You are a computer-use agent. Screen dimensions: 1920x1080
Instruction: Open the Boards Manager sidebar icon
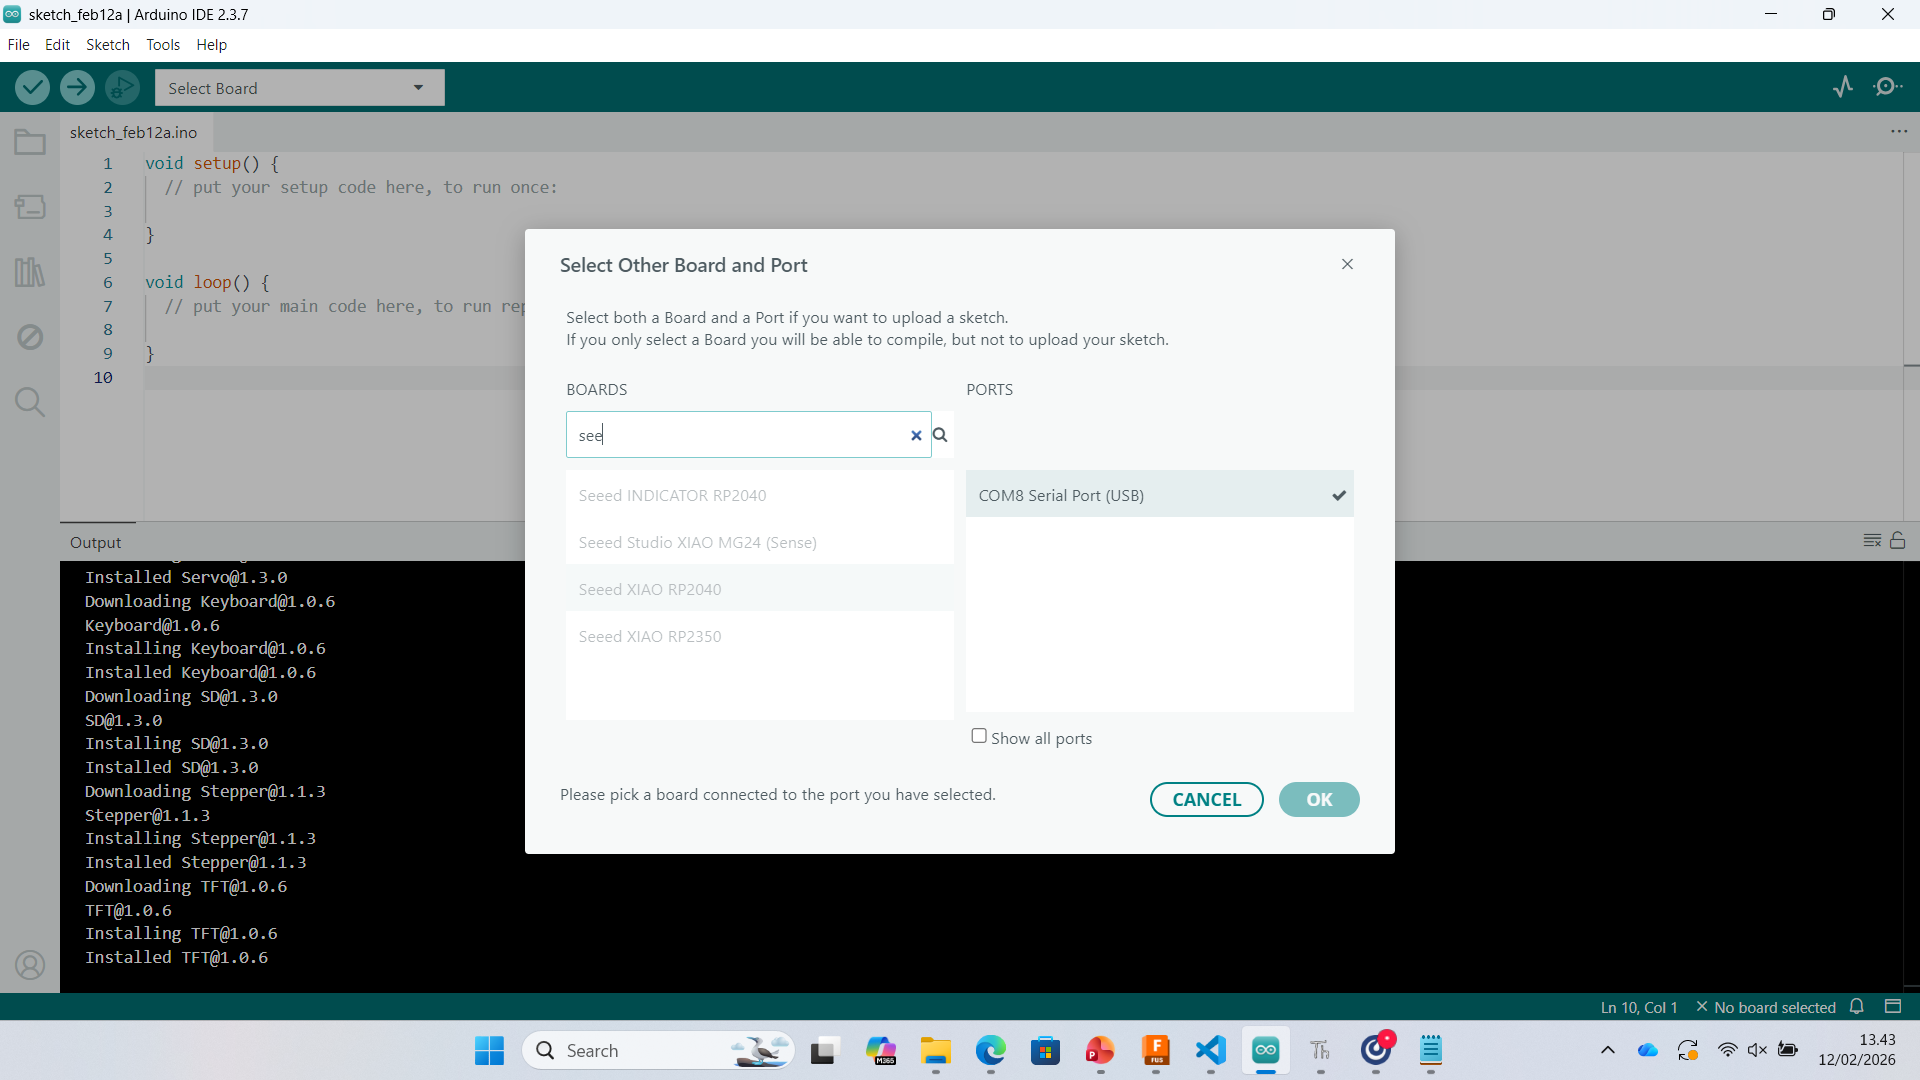(30, 207)
